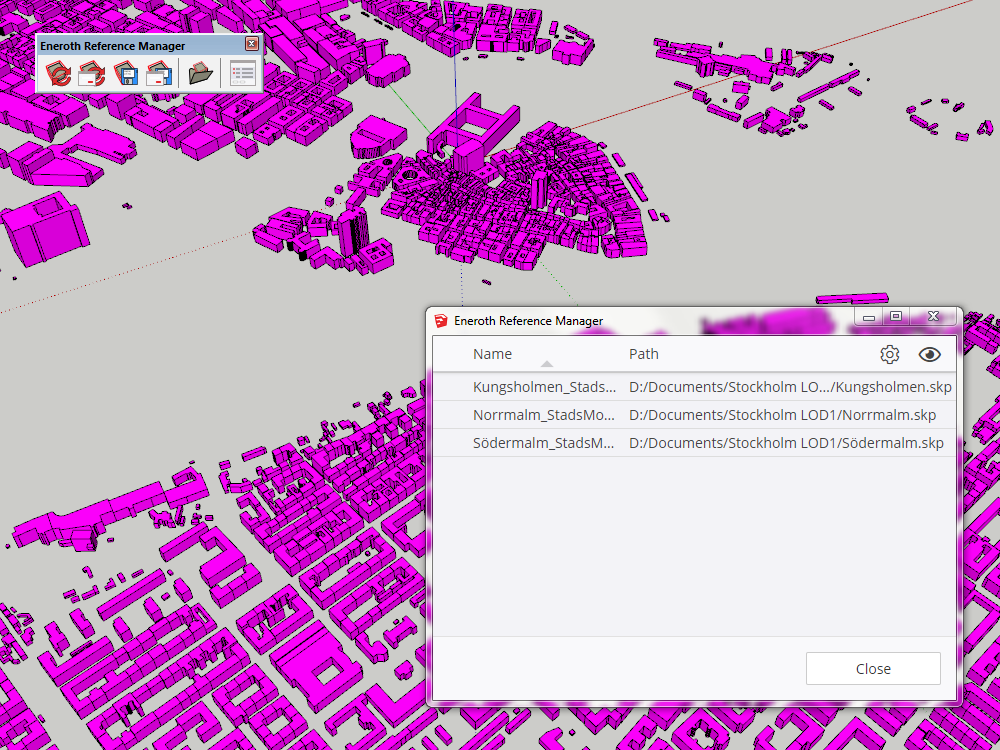Toggle visibility with the eye icon

point(930,354)
